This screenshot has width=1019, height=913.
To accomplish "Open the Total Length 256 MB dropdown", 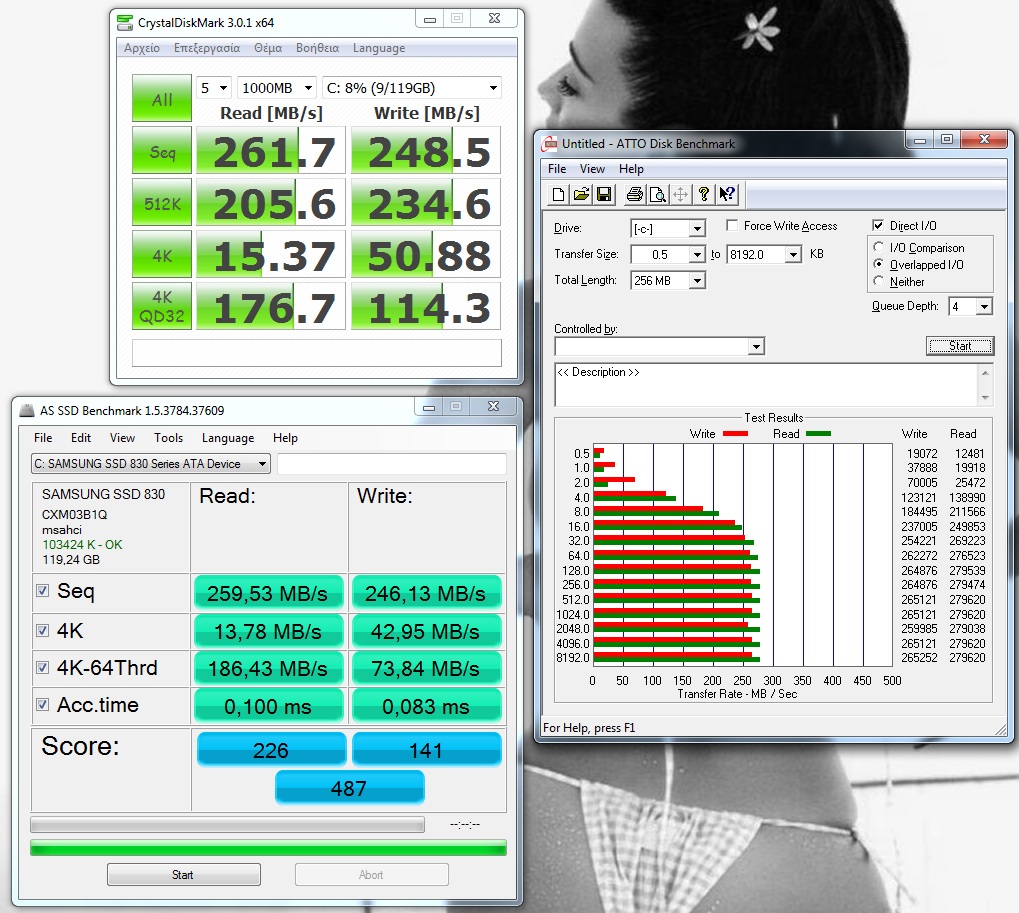I will pos(697,281).
